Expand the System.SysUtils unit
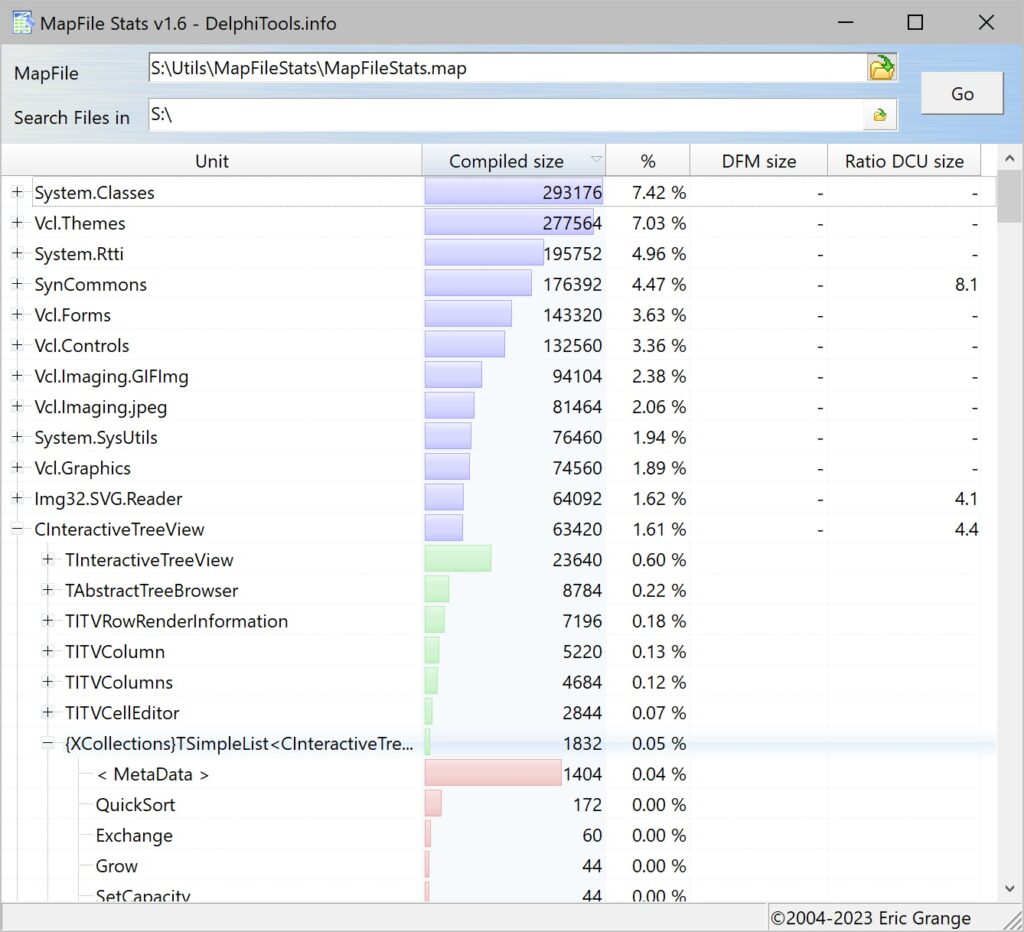Image resolution: width=1024 pixels, height=932 pixels. pyautogui.click(x=18, y=437)
